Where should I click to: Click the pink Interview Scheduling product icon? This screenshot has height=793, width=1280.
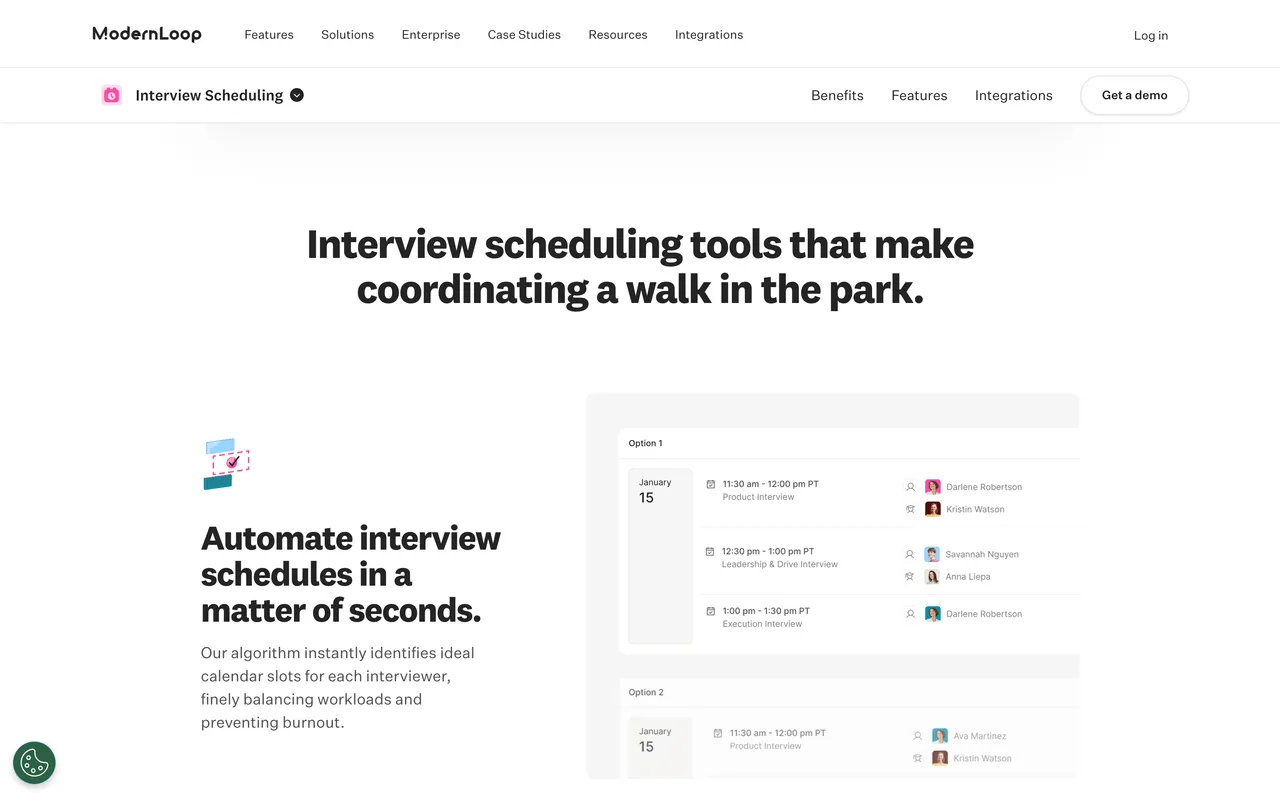click(111, 94)
